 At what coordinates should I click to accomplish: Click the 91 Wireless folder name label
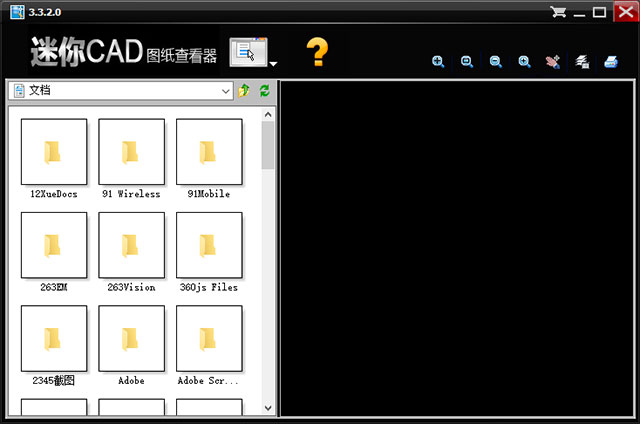pyautogui.click(x=131, y=194)
